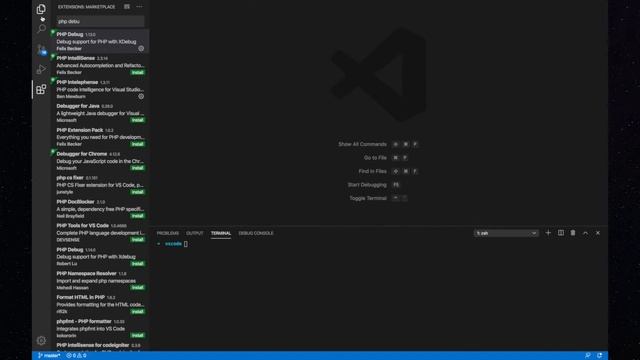This screenshot has height=360, width=640.
Task: Open errors and warnings count in status bar
Action: [76, 356]
